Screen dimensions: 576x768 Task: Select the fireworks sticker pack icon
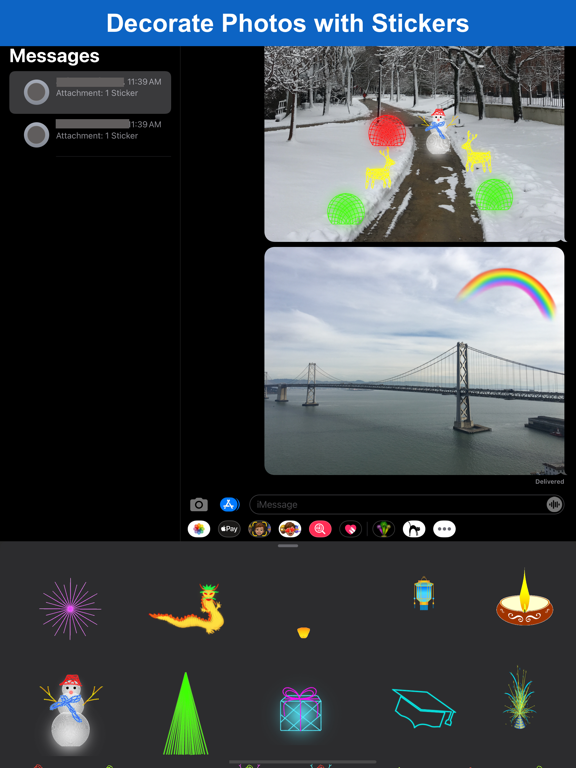pyautogui.click(x=384, y=529)
